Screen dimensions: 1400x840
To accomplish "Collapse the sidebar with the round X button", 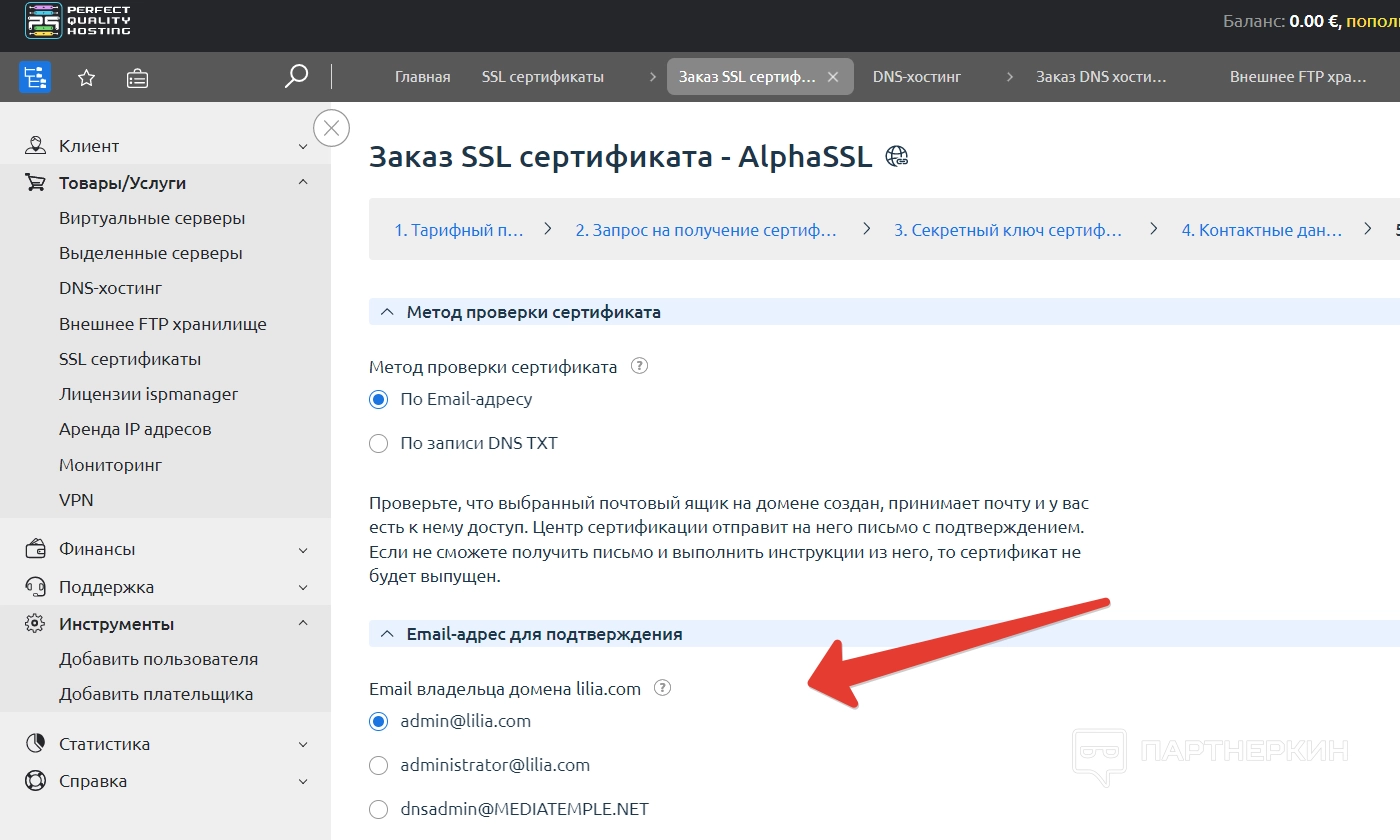I will (332, 128).
